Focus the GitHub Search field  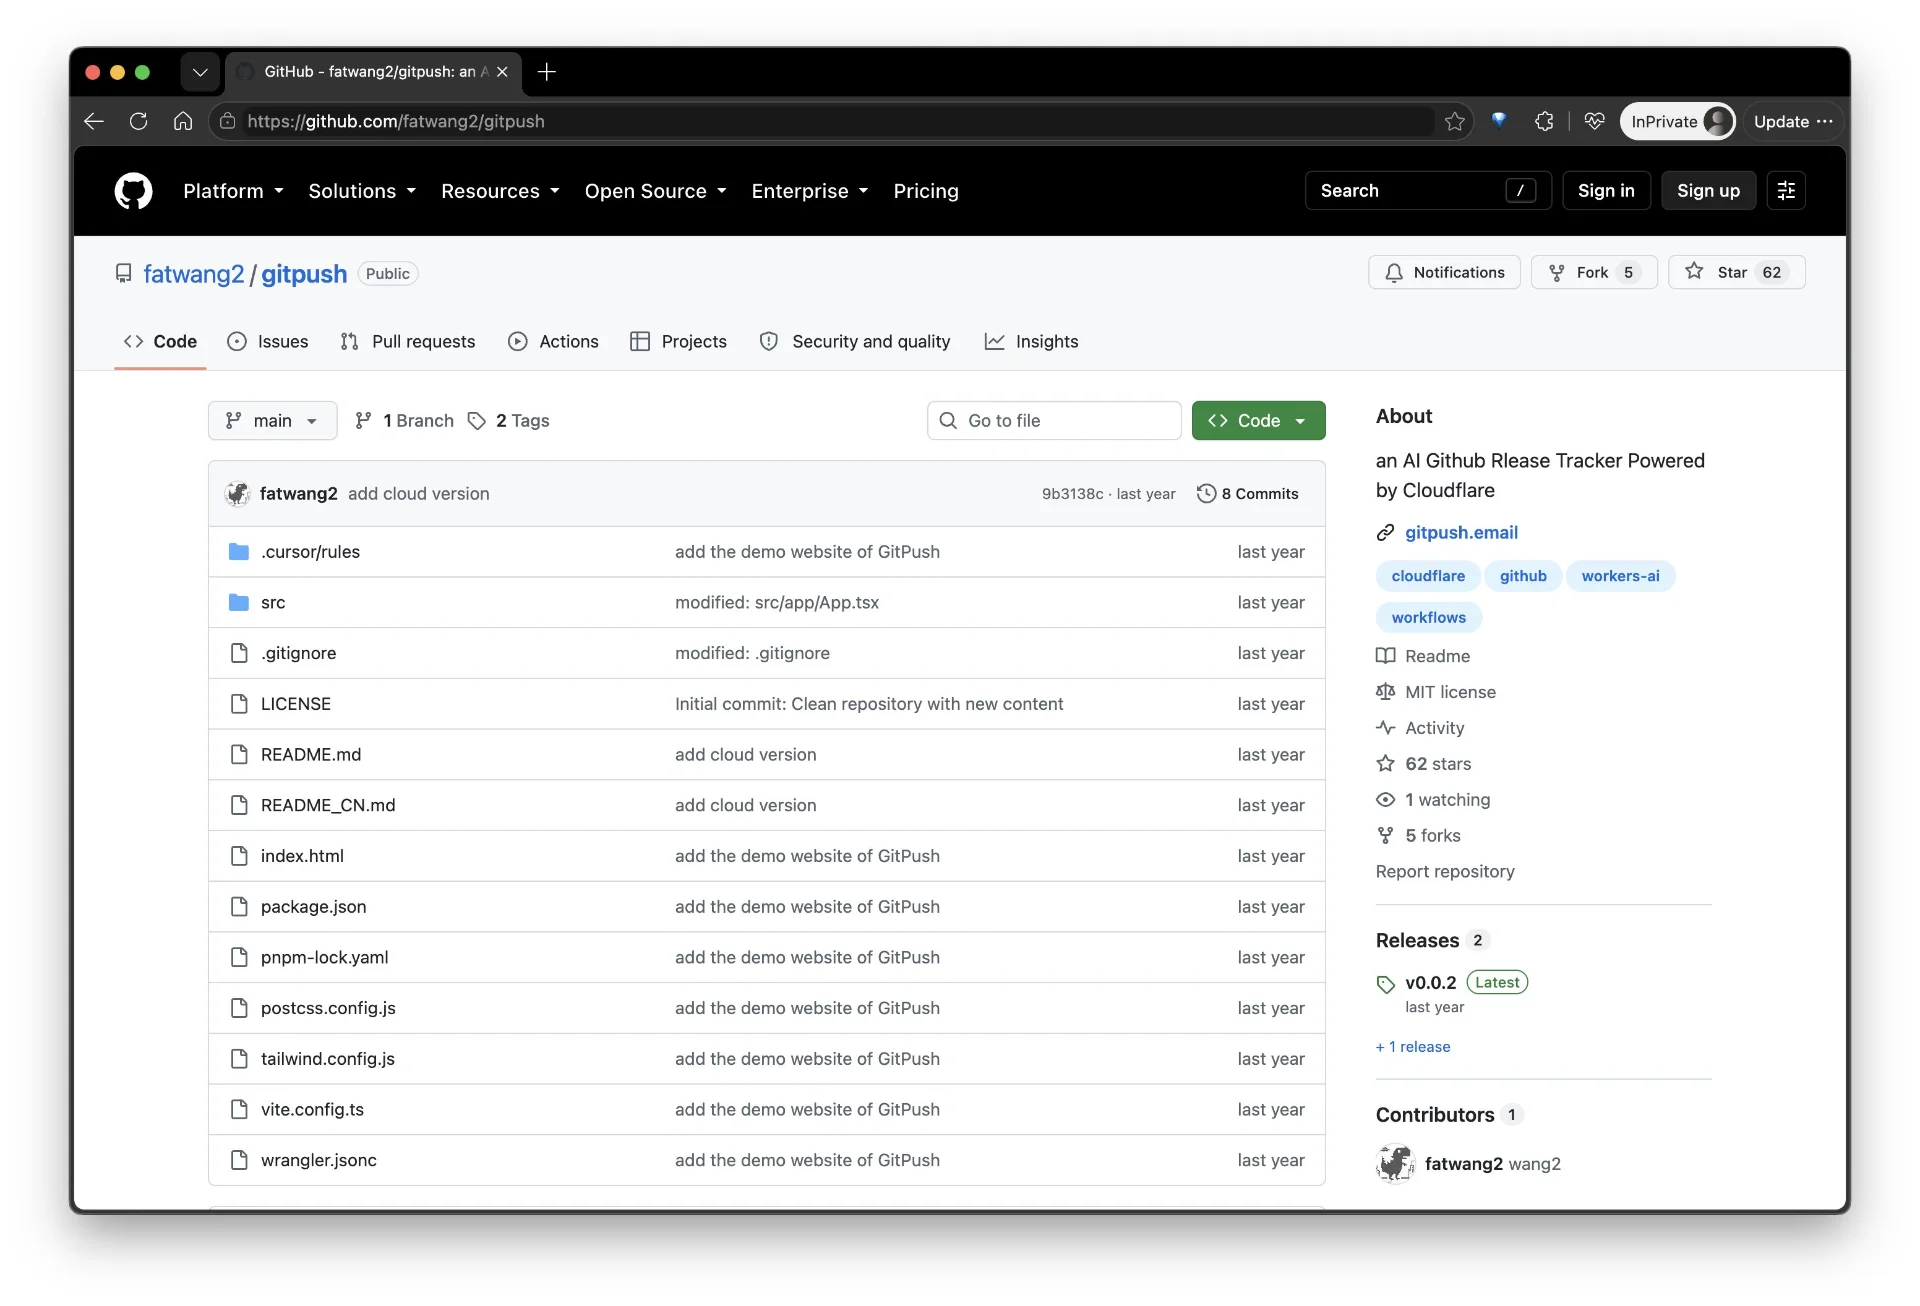coord(1428,191)
